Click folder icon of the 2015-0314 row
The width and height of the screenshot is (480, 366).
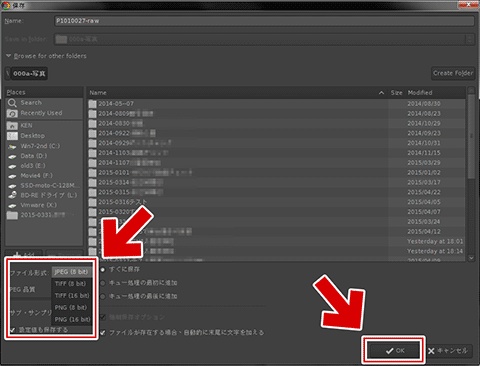[93, 182]
